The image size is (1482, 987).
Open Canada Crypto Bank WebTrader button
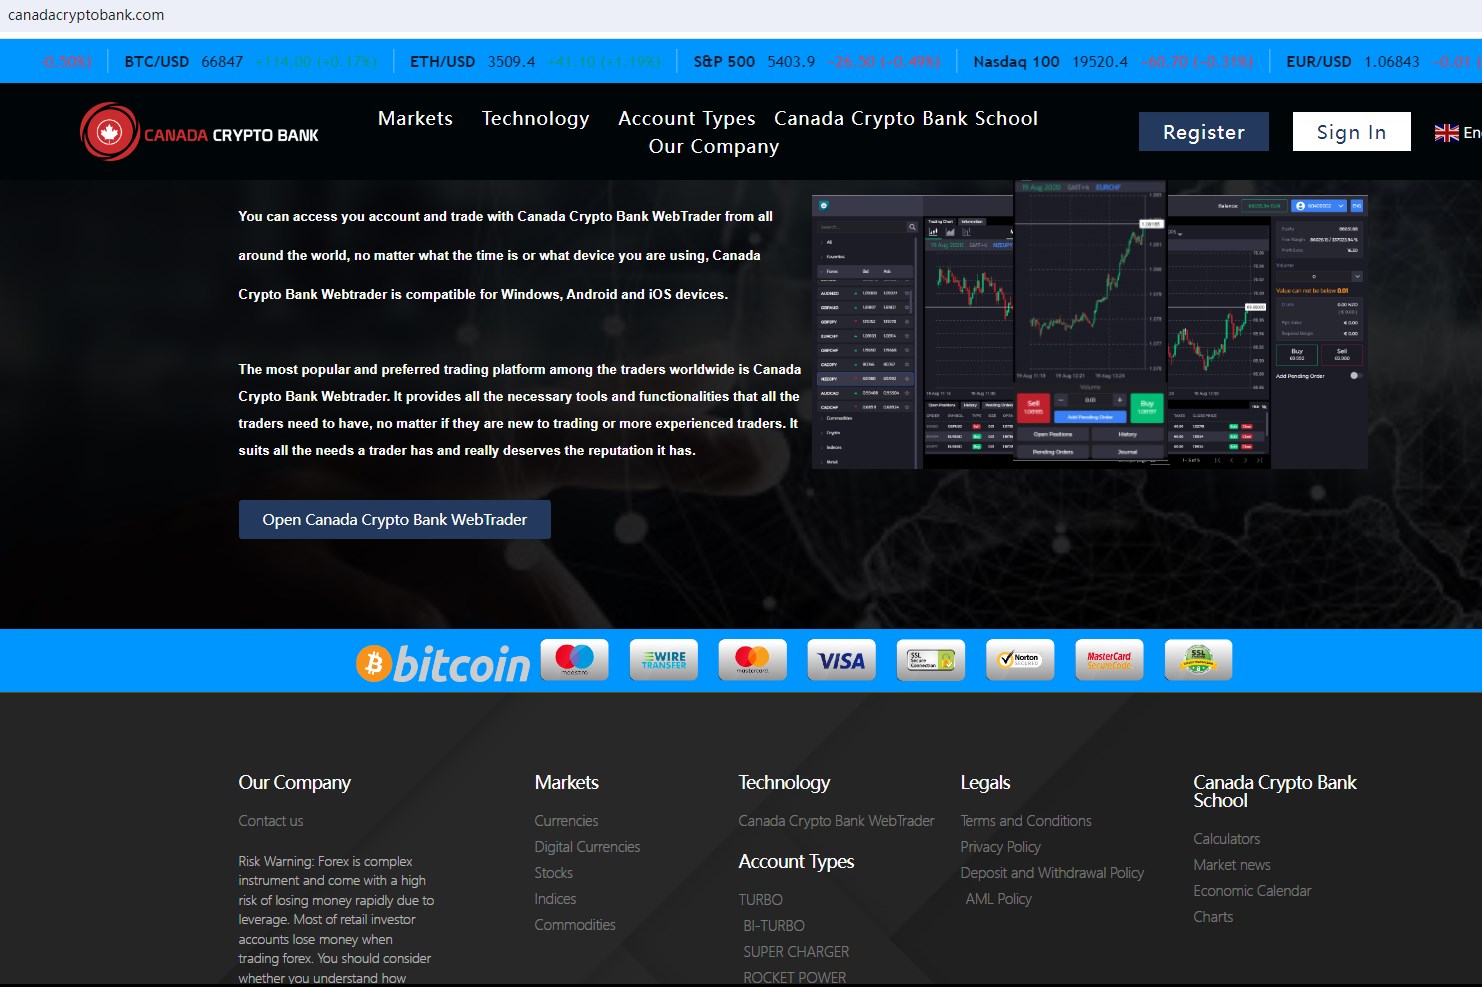395,520
